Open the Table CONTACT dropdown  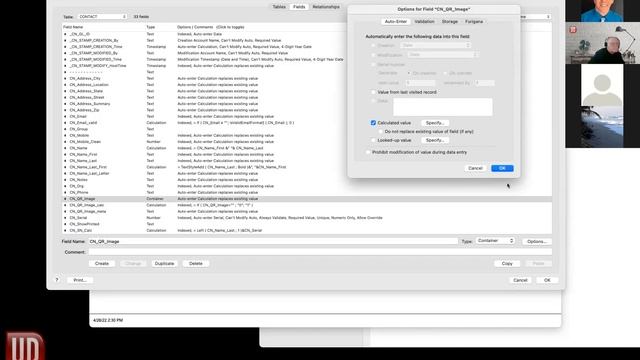click(102, 17)
